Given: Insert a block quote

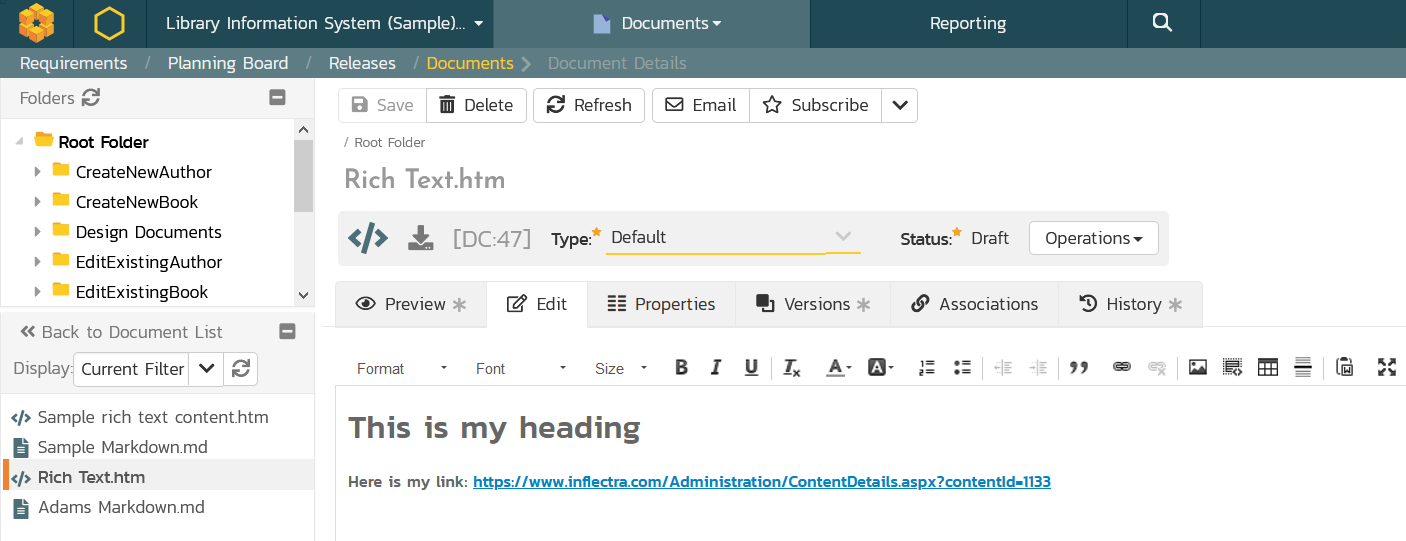Looking at the screenshot, I should (x=1078, y=368).
